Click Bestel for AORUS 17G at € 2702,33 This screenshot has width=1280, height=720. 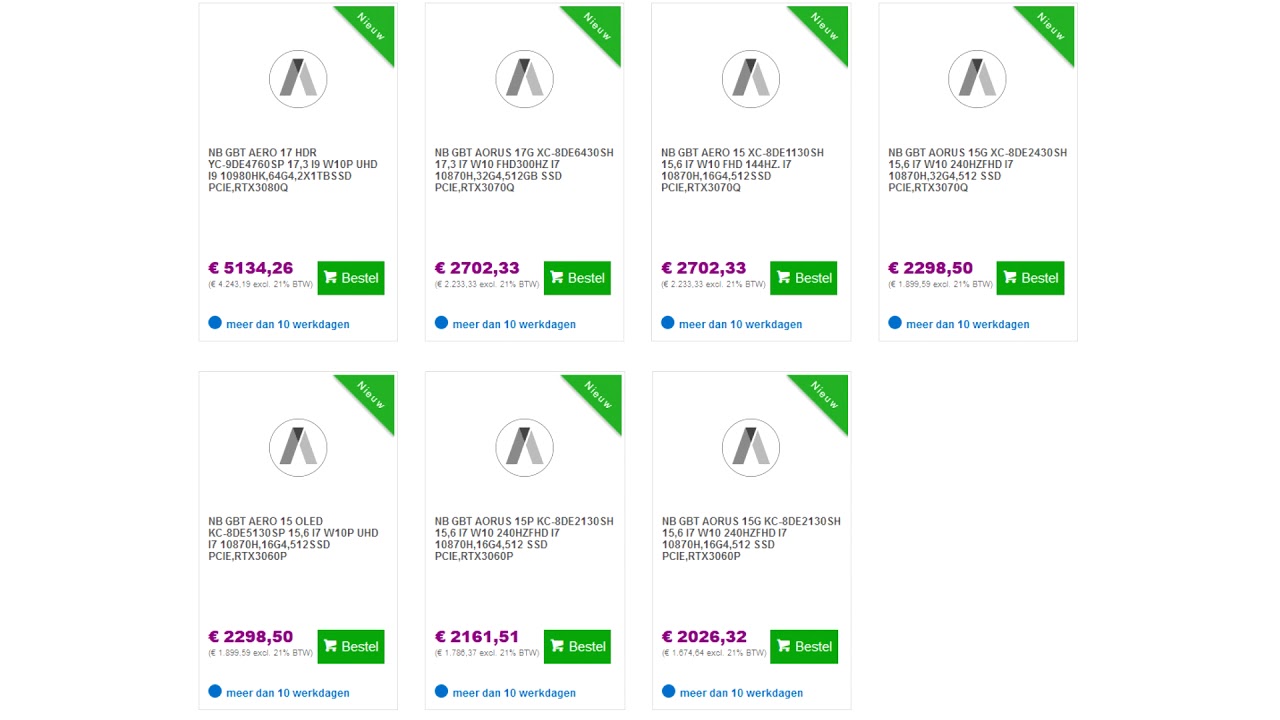[577, 278]
